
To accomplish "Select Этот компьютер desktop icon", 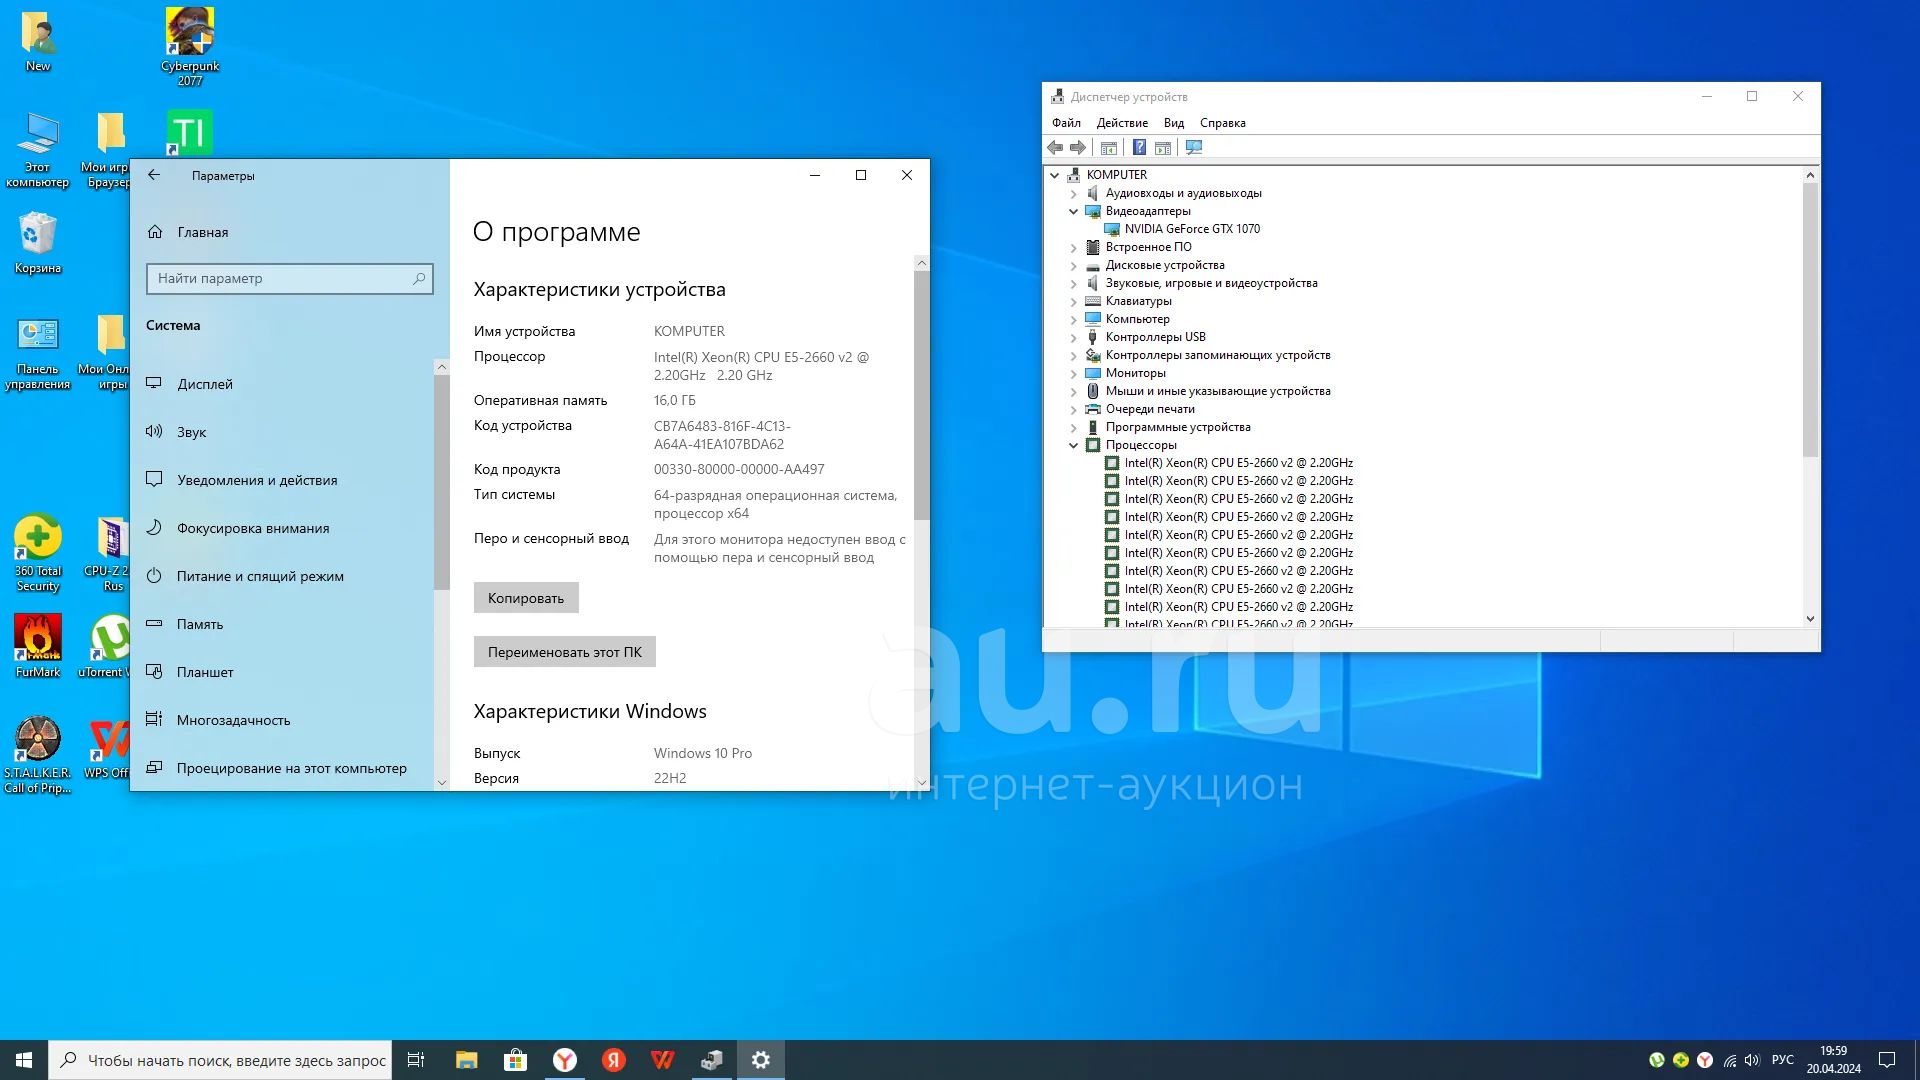I will 38,149.
